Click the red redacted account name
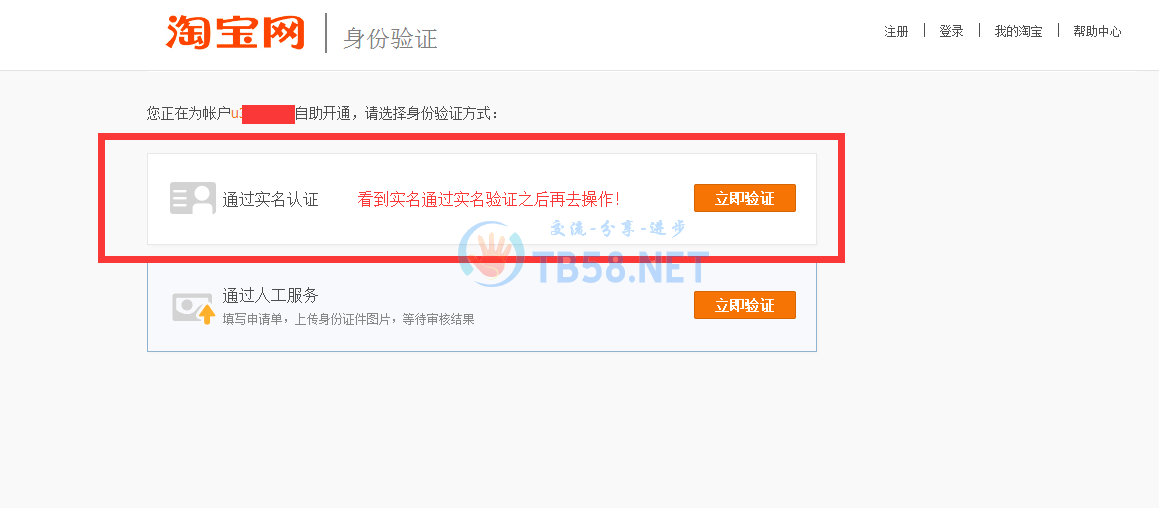1159x508 pixels. [x=268, y=114]
